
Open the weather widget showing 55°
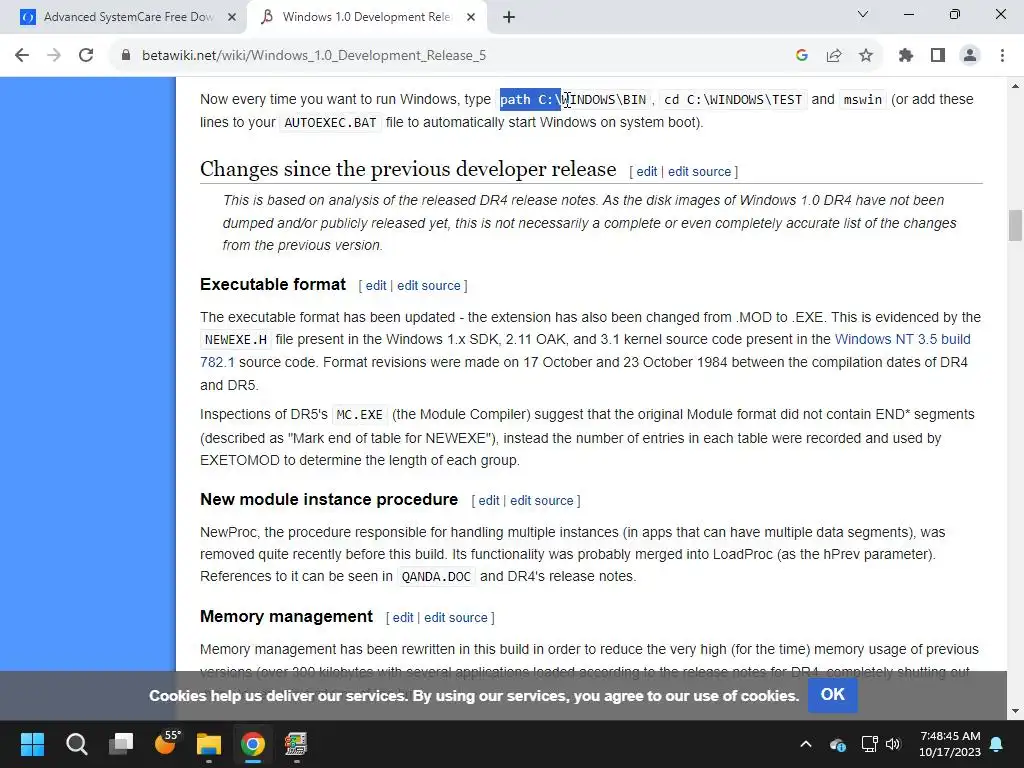167,743
